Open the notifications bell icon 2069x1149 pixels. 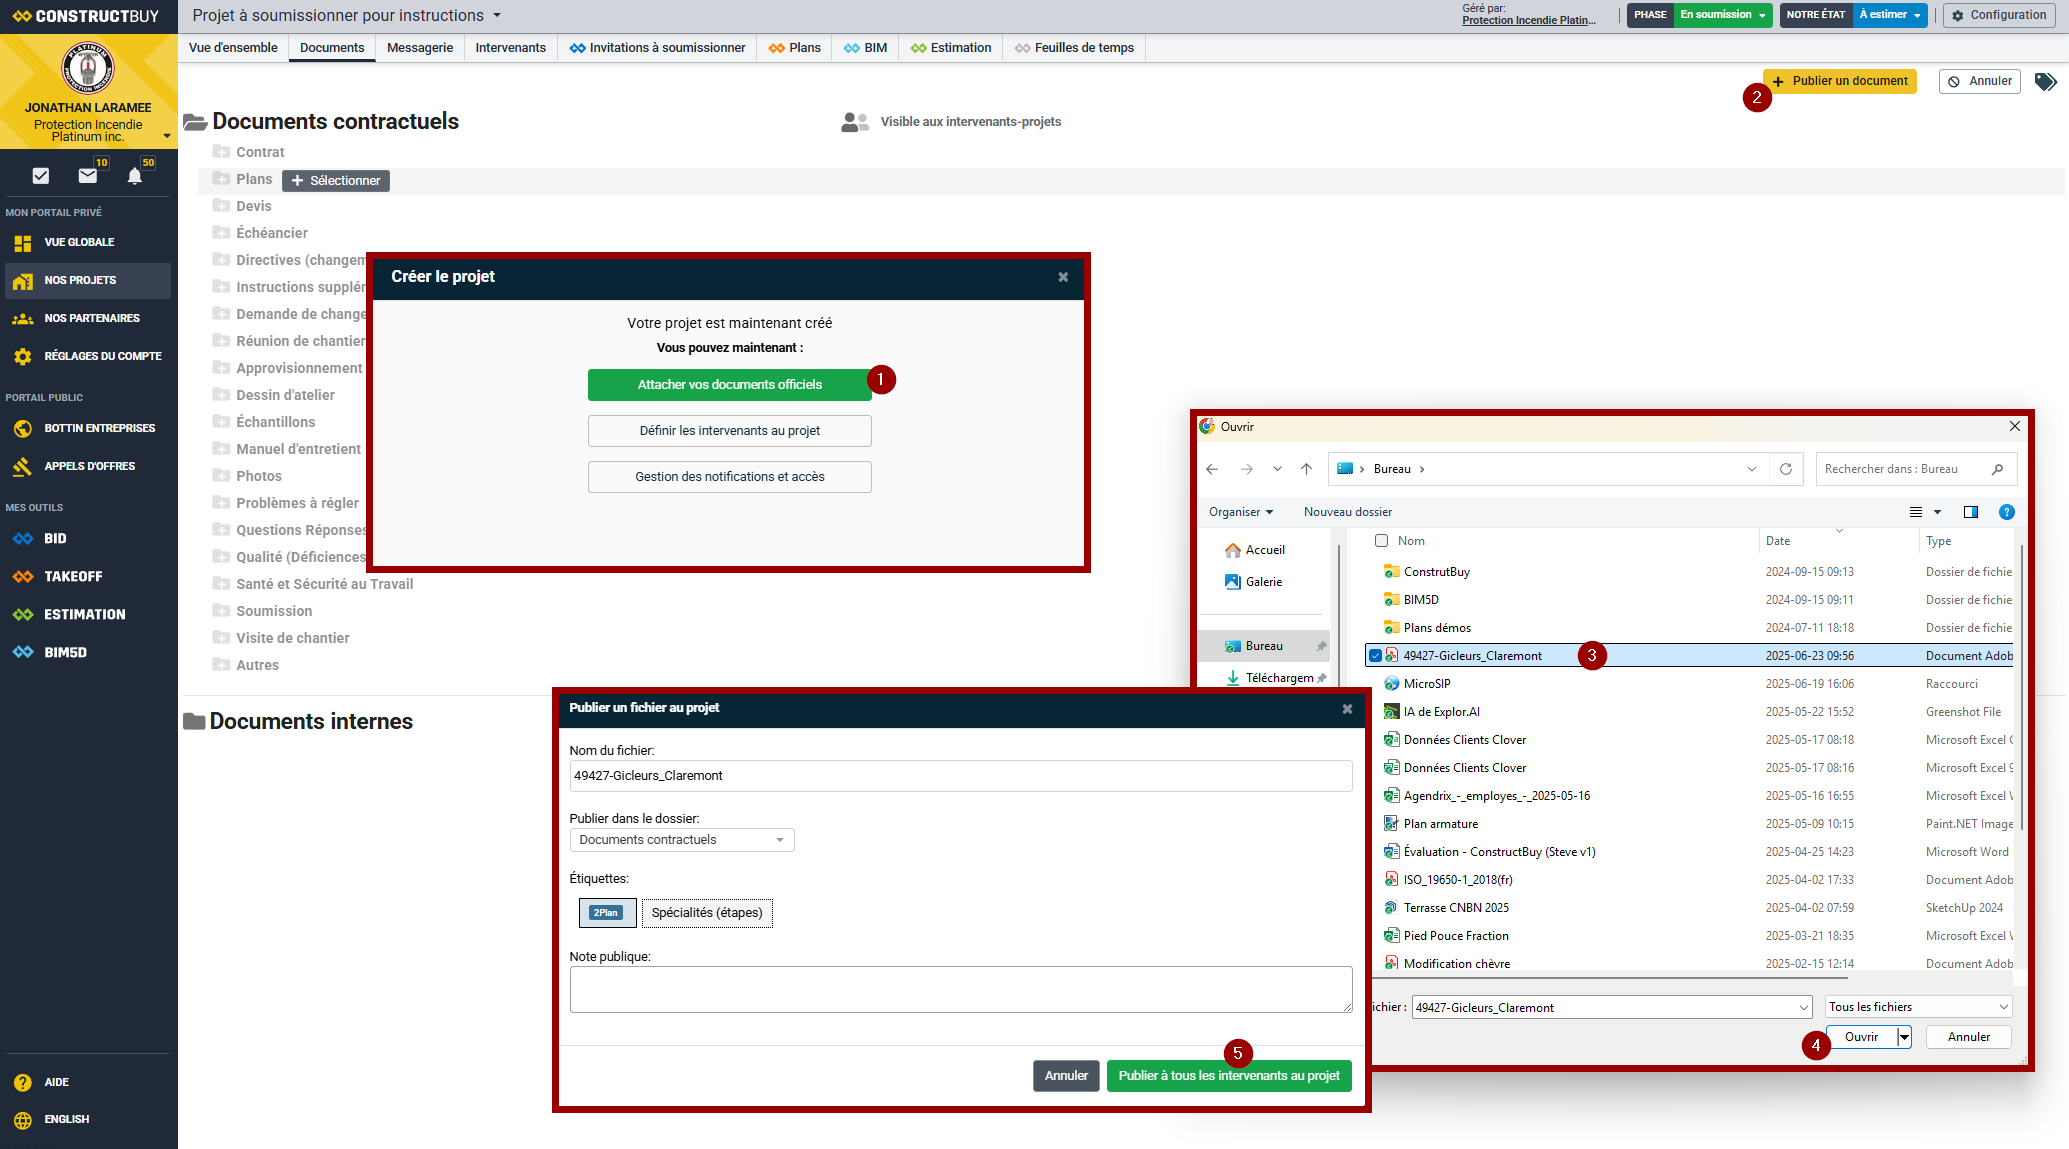click(x=135, y=176)
